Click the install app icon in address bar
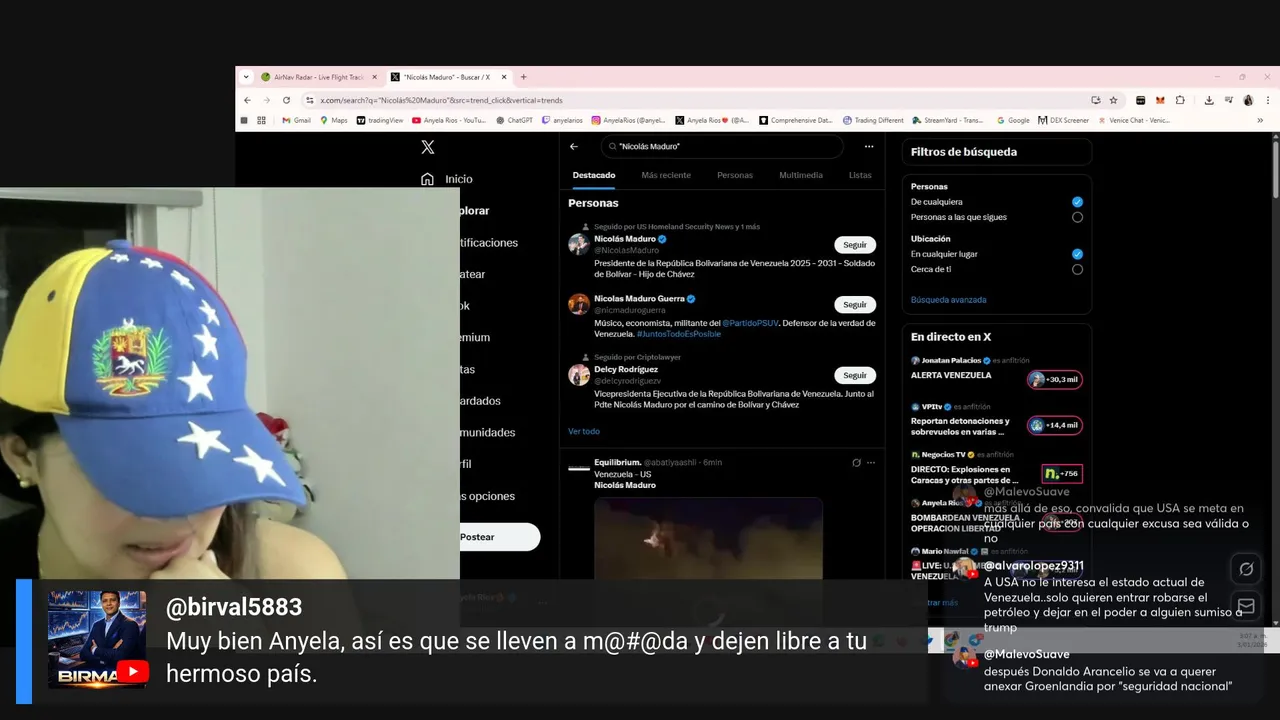The height and width of the screenshot is (720, 1280). click(x=1096, y=100)
